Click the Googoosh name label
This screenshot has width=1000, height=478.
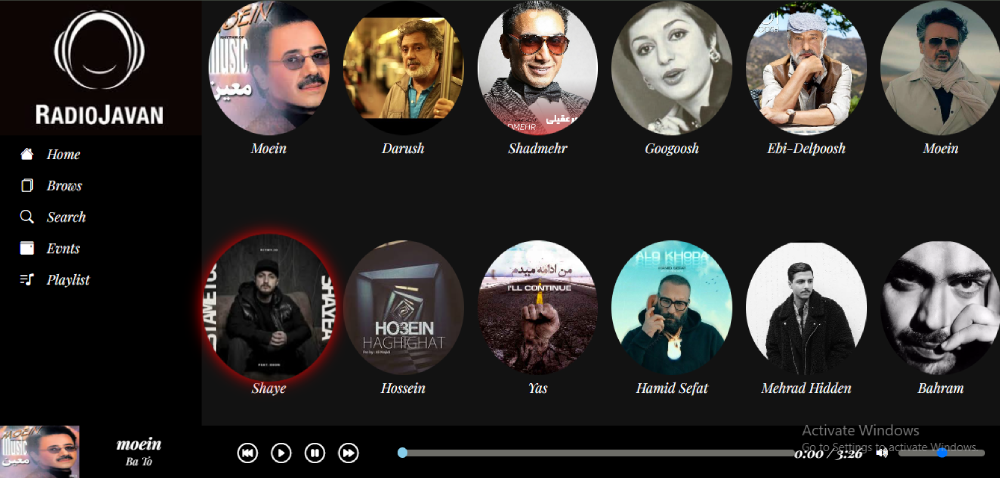point(672,148)
